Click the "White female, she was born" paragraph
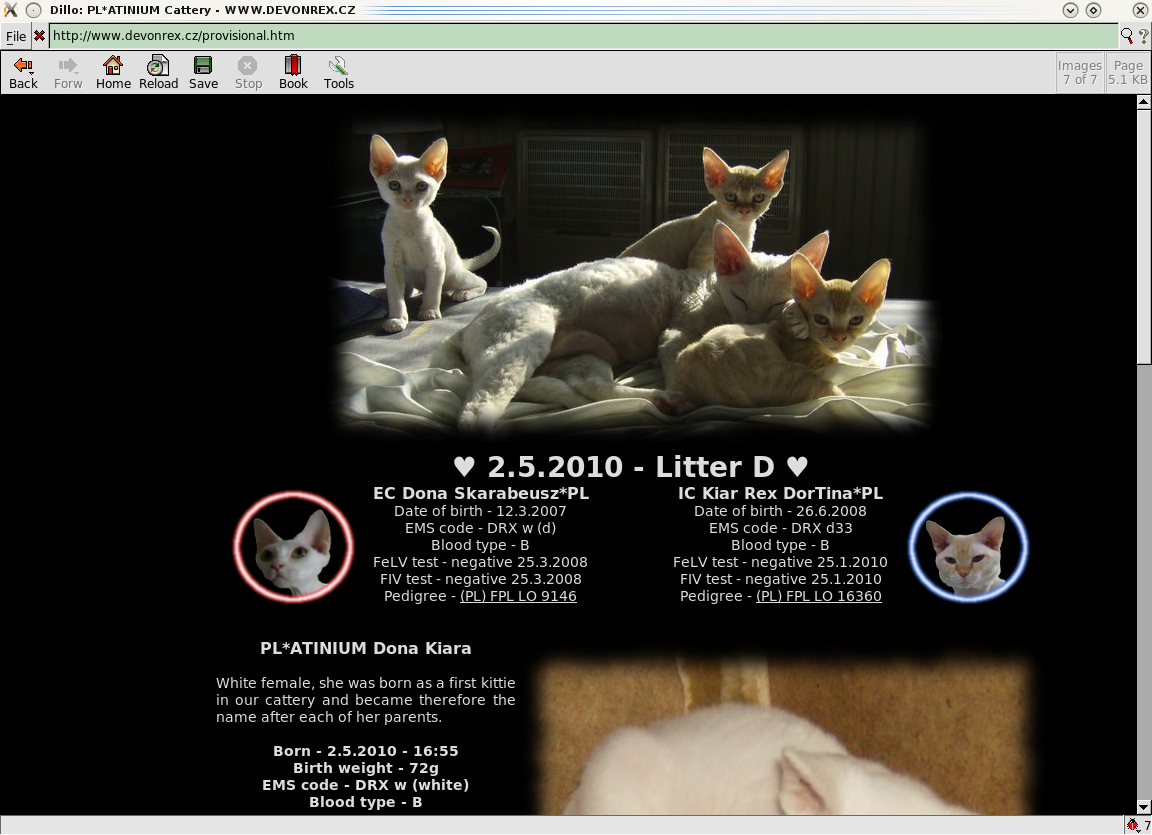 point(366,700)
